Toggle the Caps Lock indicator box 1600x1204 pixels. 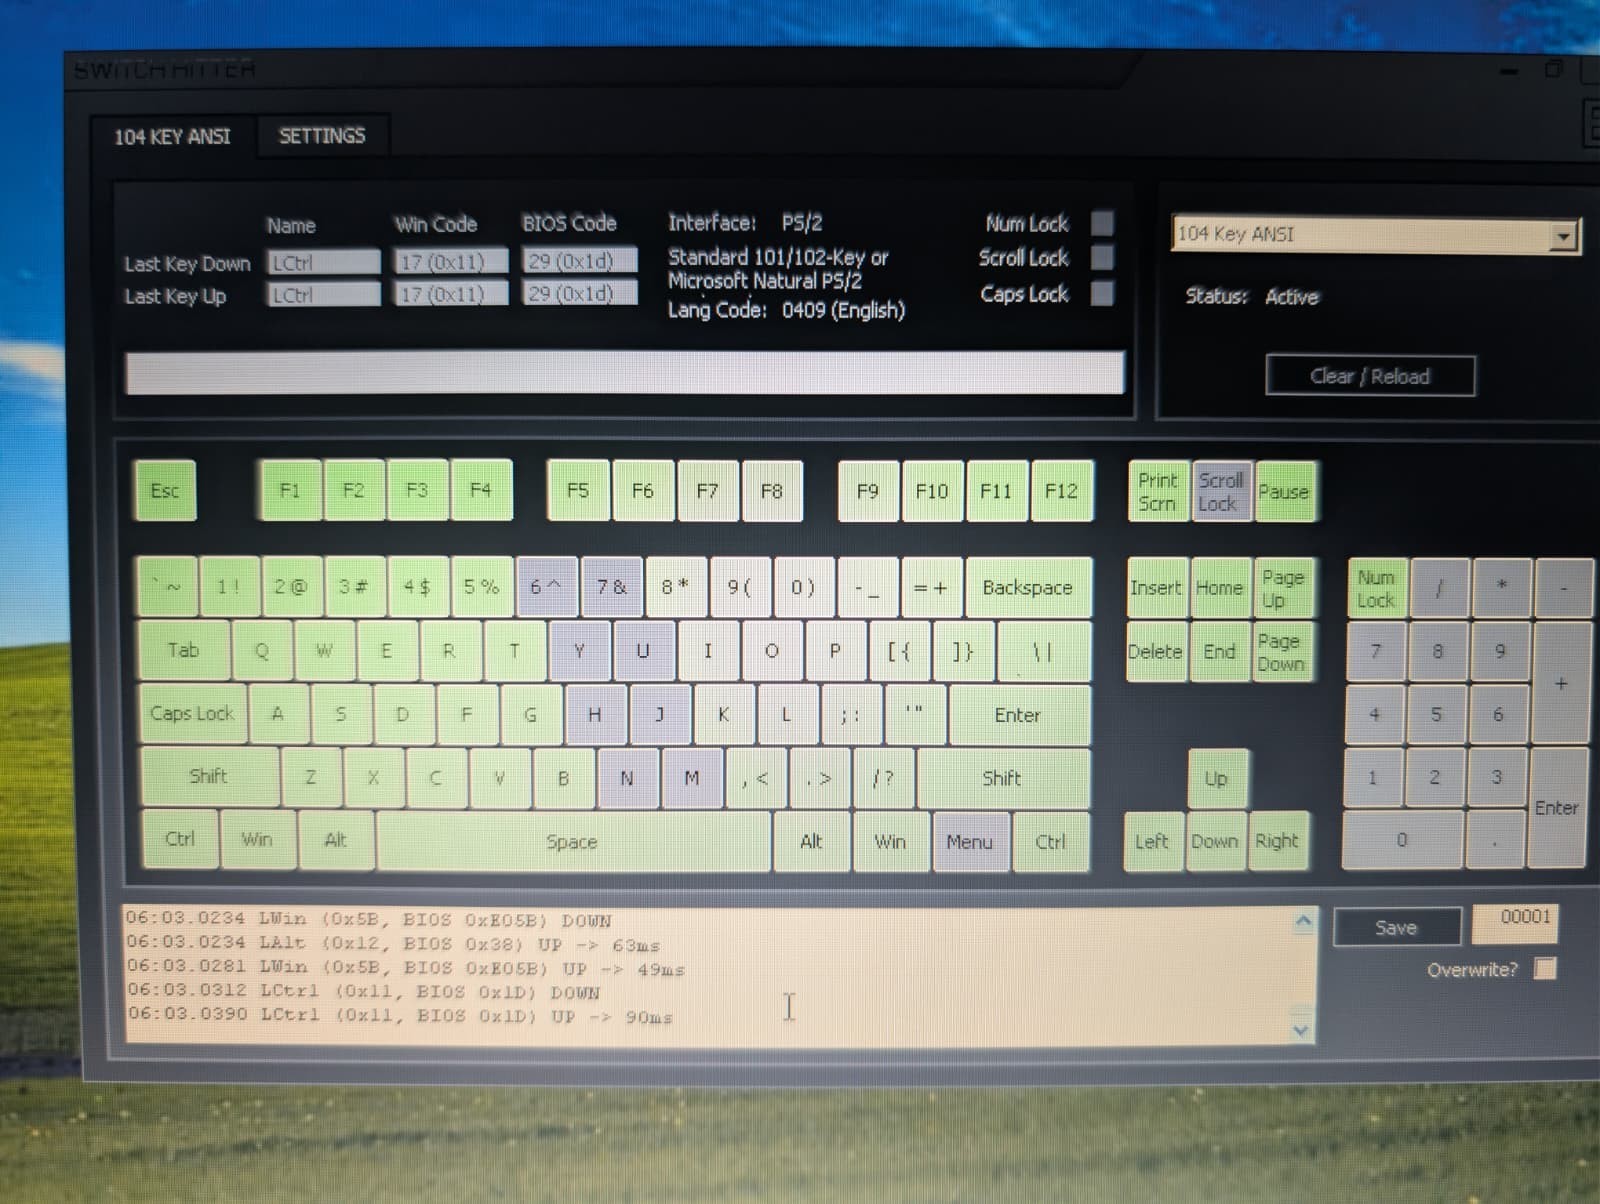point(1102,293)
